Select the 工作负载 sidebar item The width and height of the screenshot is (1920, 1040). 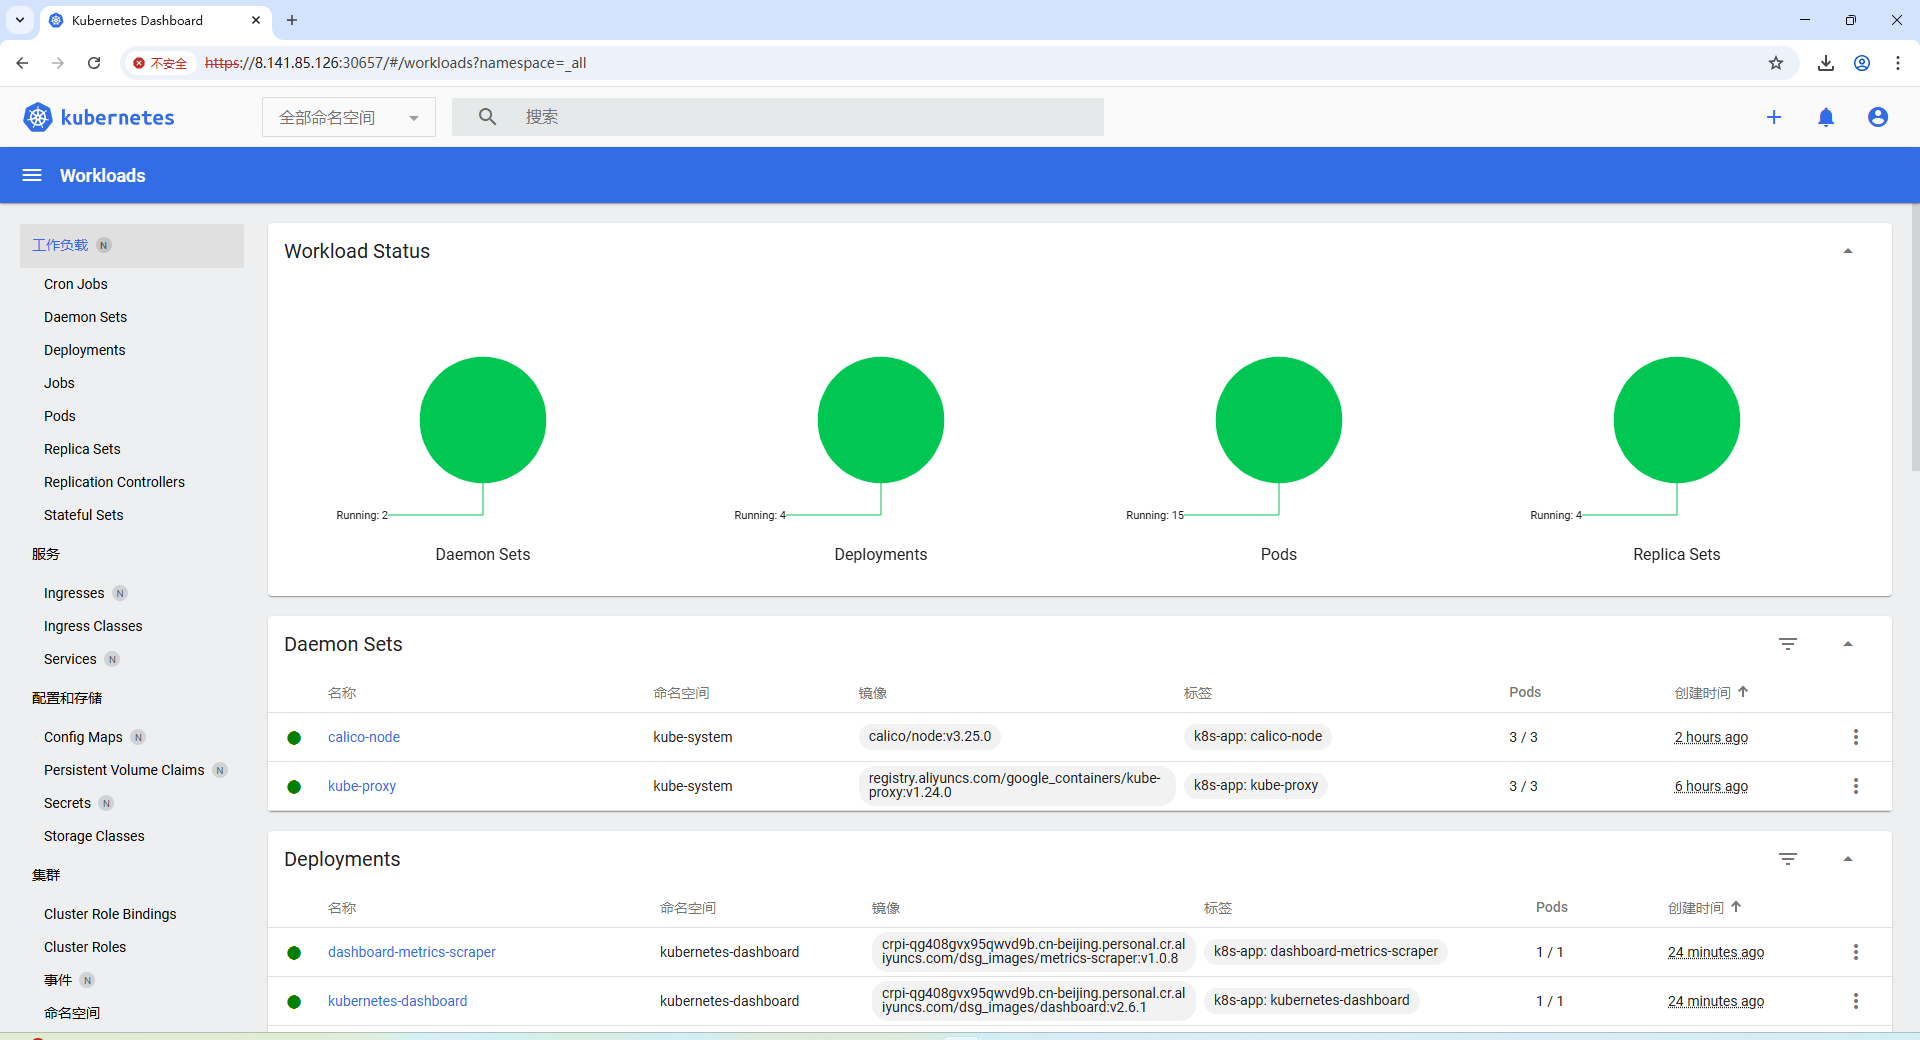coord(132,245)
